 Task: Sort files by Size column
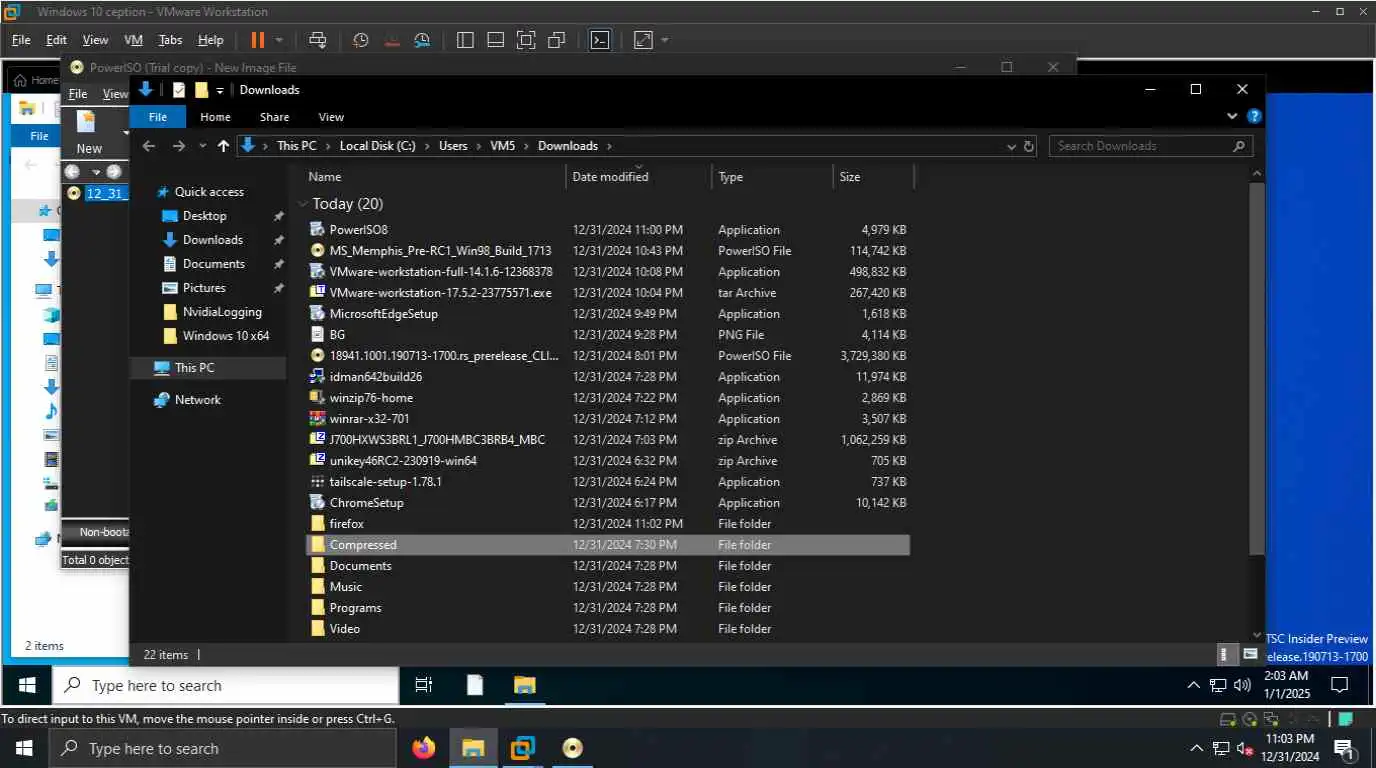point(873,177)
